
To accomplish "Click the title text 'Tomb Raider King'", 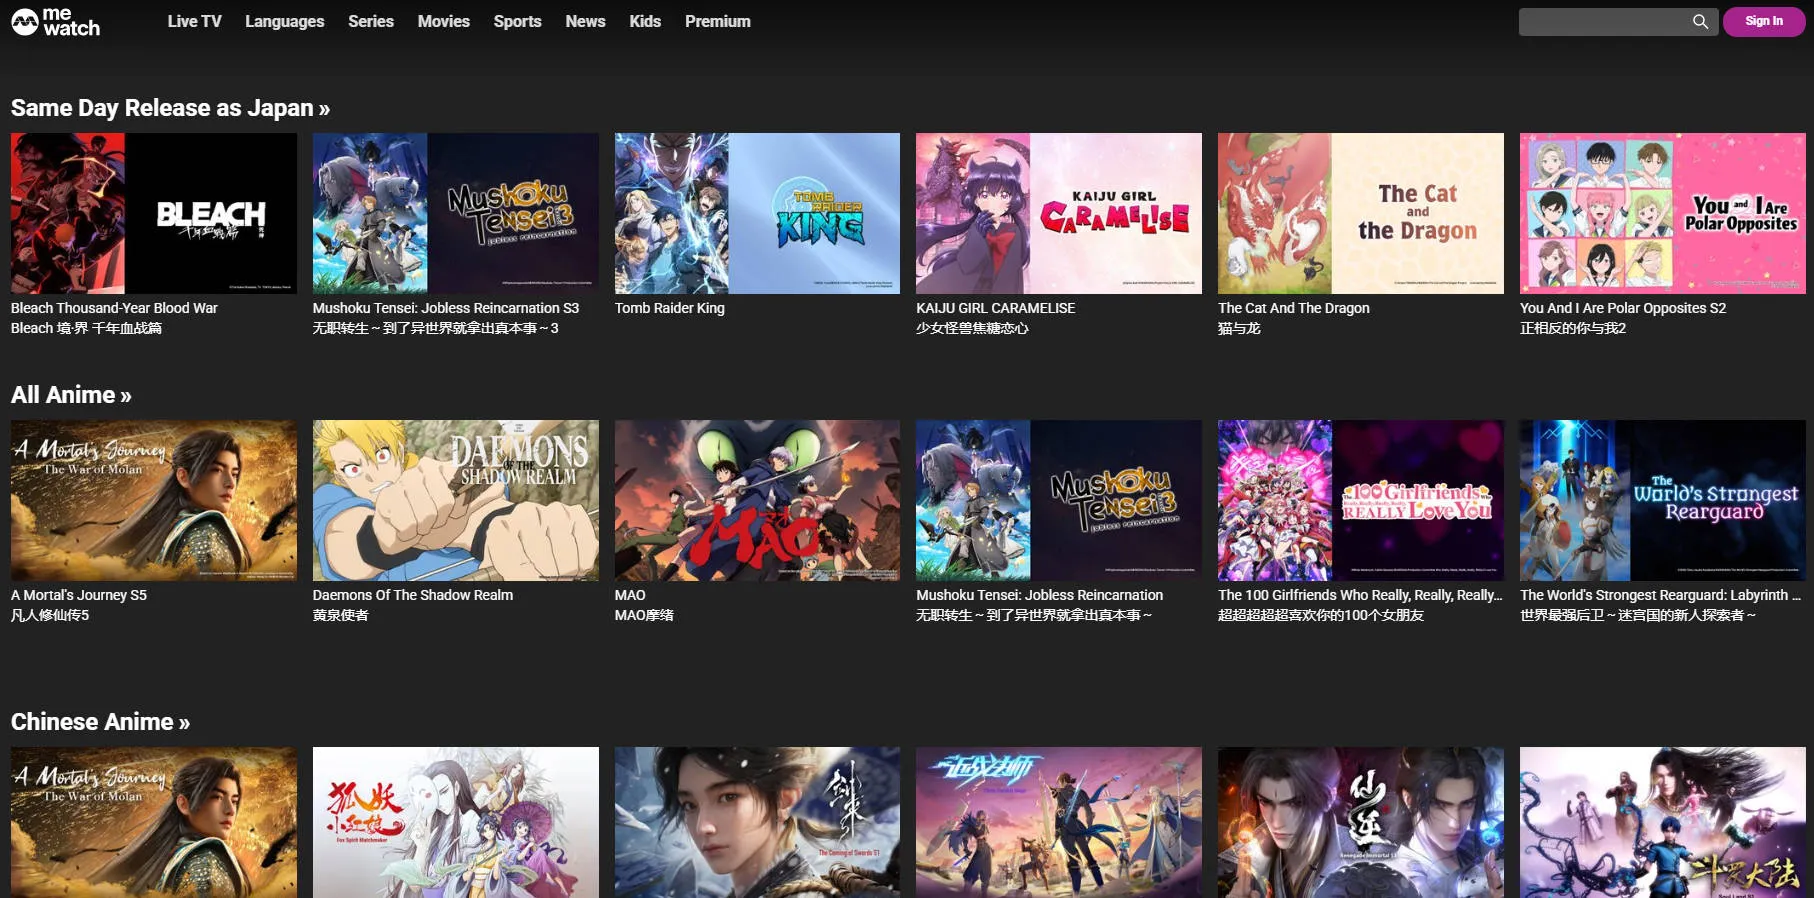I will tap(670, 308).
